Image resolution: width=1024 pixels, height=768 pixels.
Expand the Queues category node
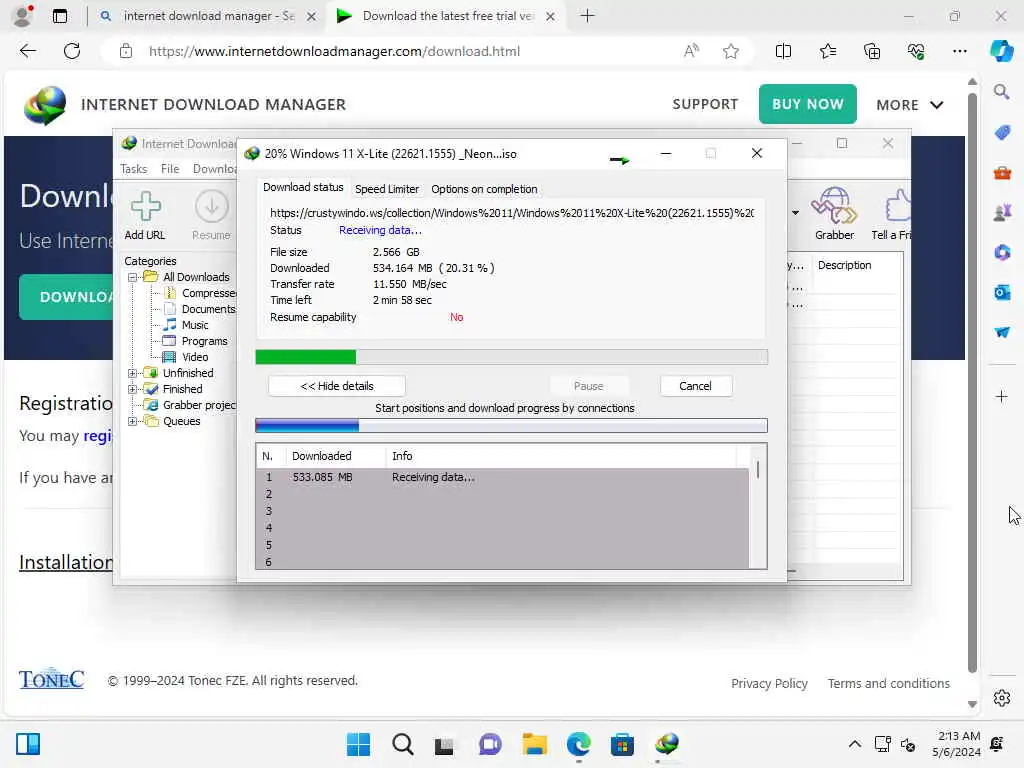133,421
